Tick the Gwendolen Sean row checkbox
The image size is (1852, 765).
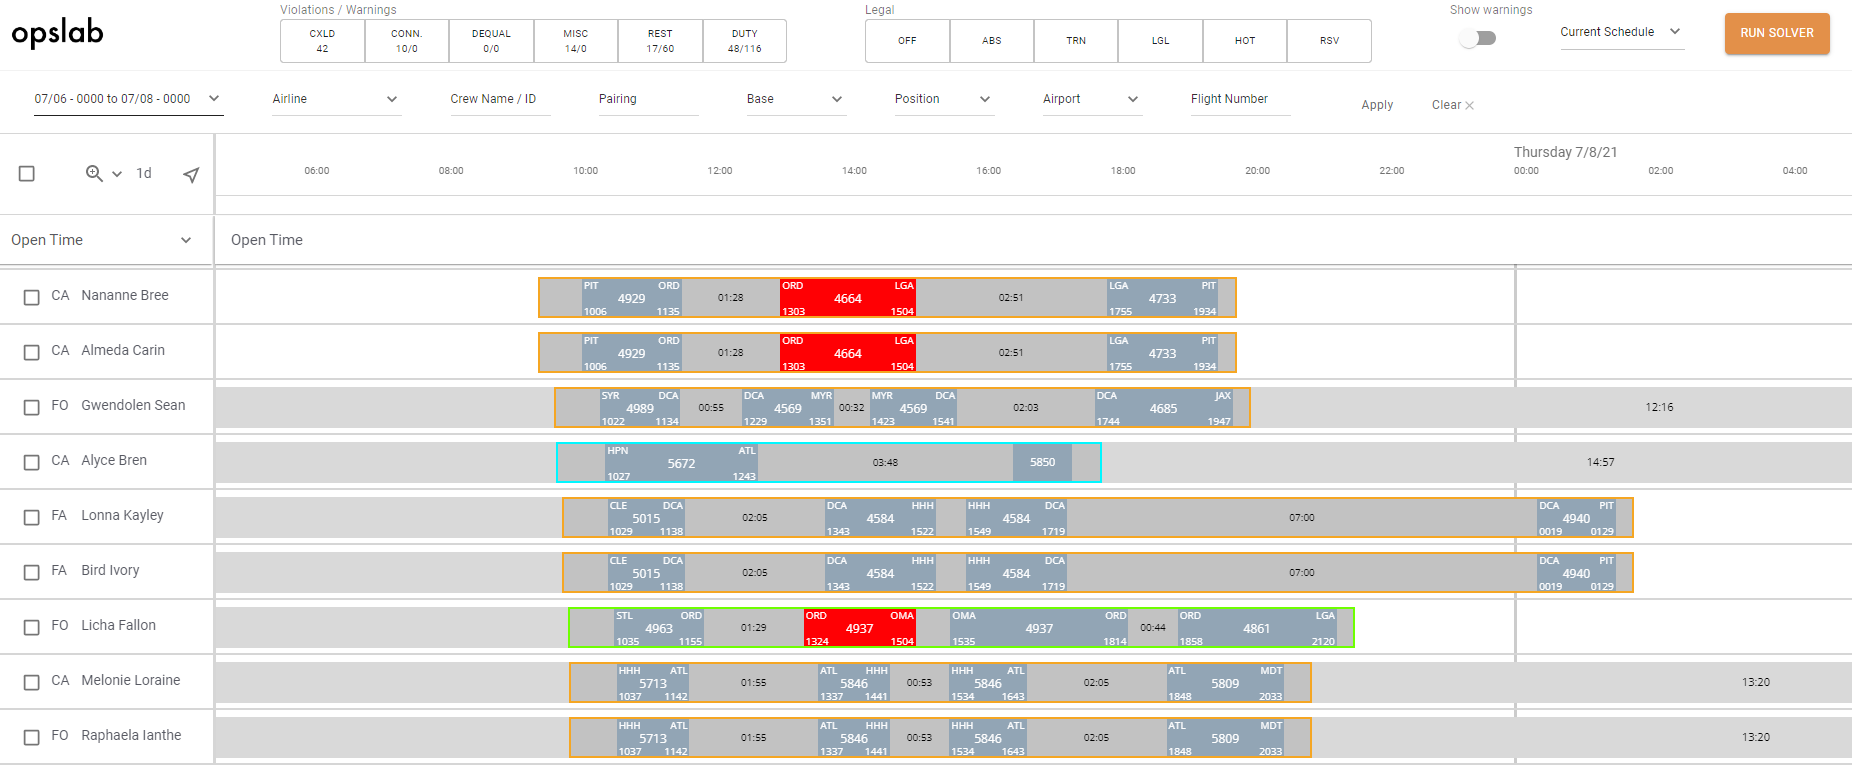(32, 407)
